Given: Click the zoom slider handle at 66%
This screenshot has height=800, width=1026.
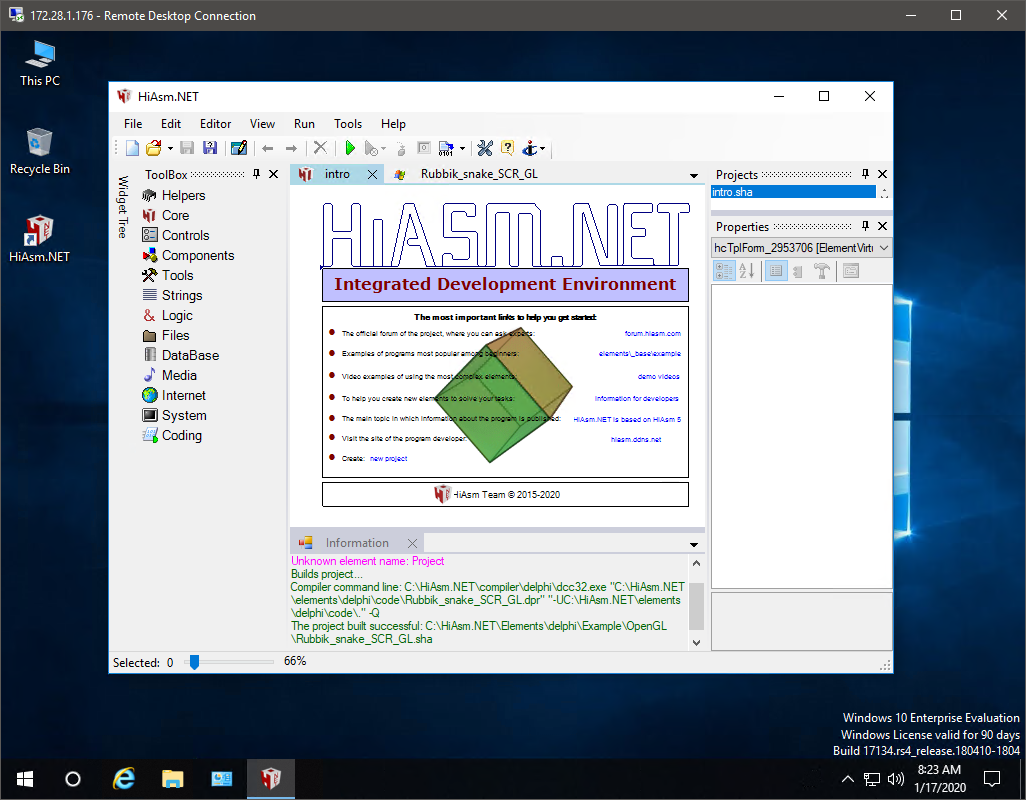Looking at the screenshot, I should pyautogui.click(x=194, y=661).
